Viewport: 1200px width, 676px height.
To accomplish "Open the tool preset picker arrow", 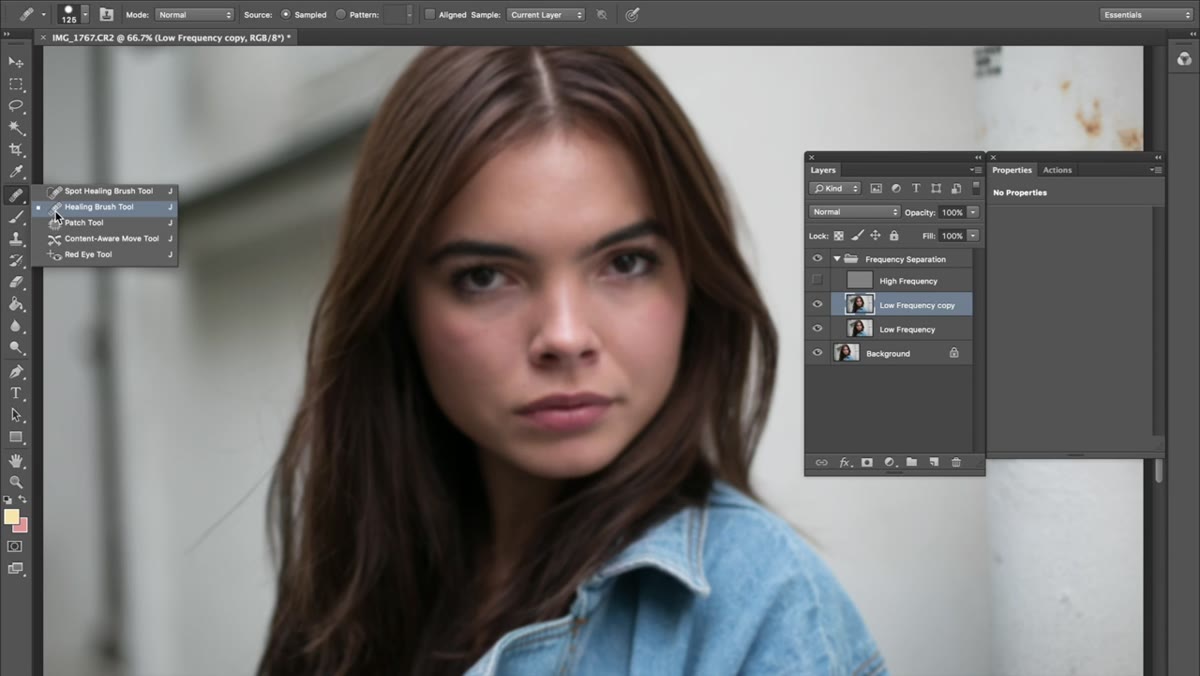I will click(42, 15).
